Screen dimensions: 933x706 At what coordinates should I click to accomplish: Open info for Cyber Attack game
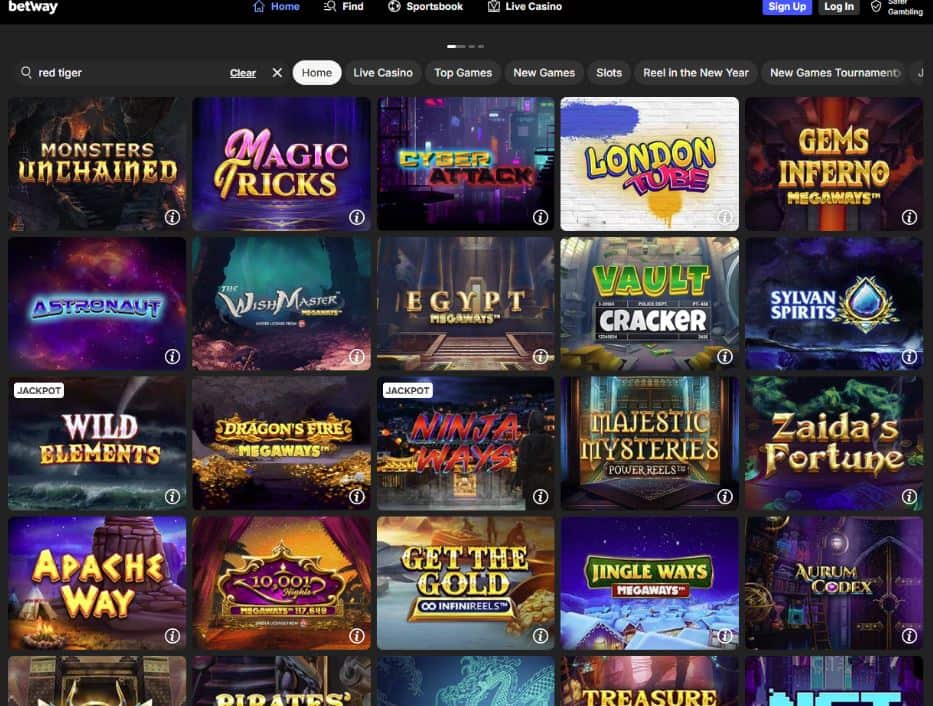pos(540,217)
